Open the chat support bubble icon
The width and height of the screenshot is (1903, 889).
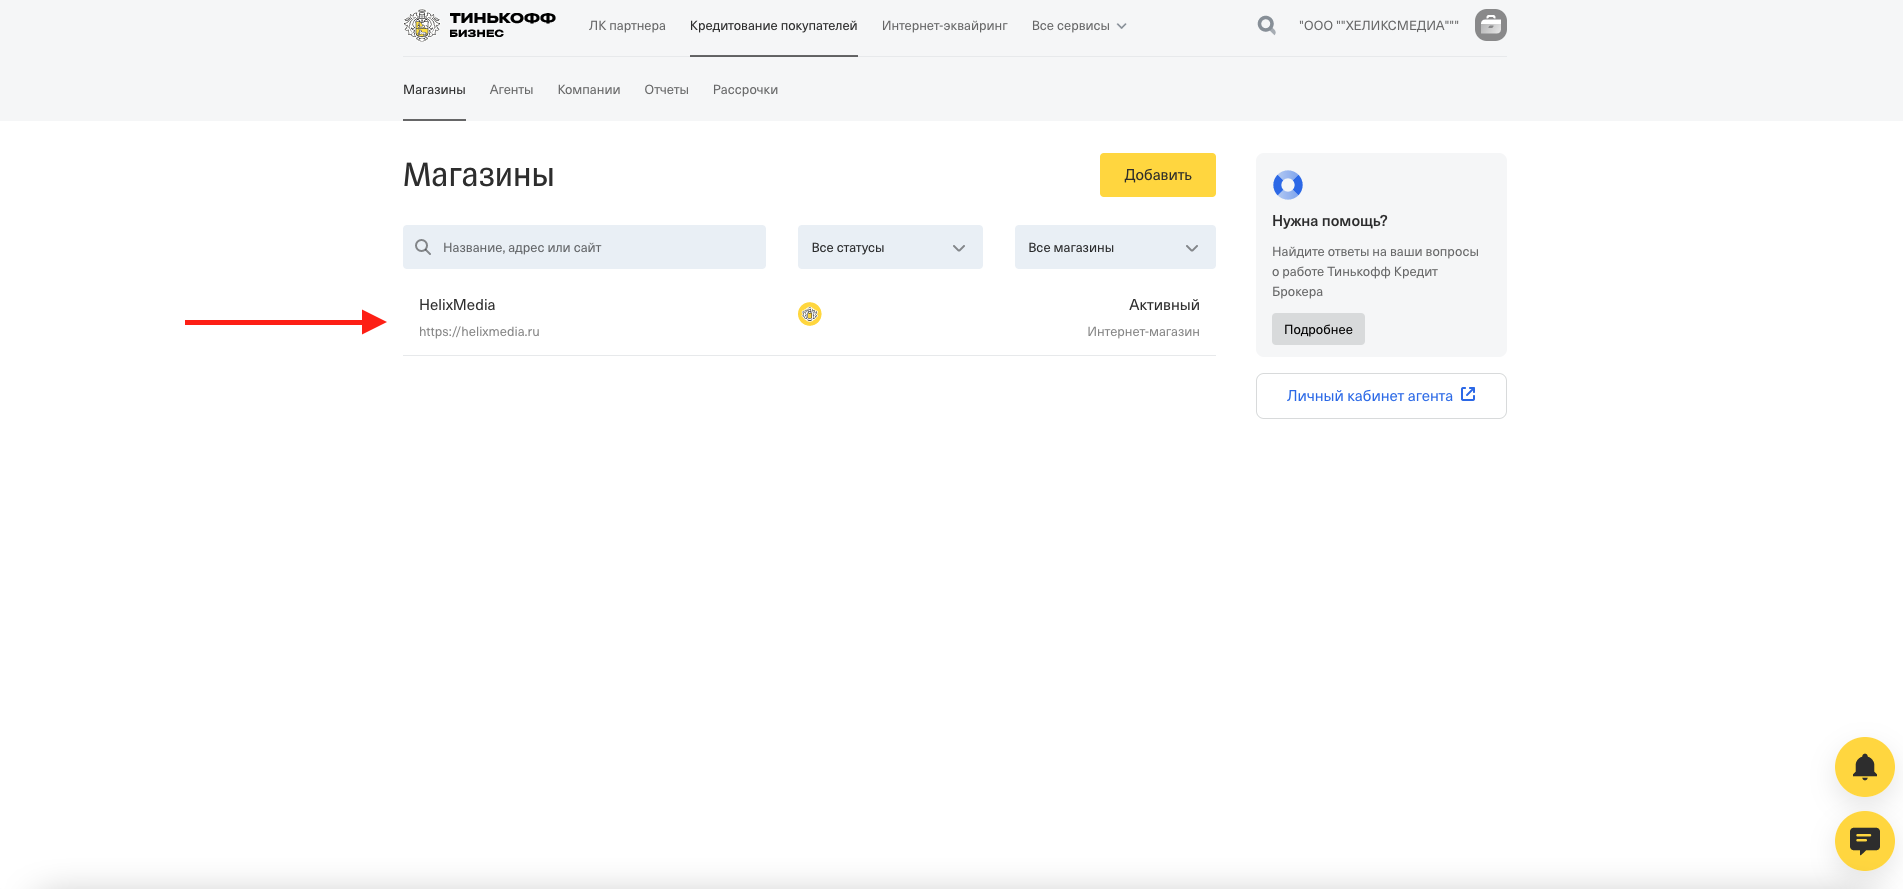tap(1865, 841)
